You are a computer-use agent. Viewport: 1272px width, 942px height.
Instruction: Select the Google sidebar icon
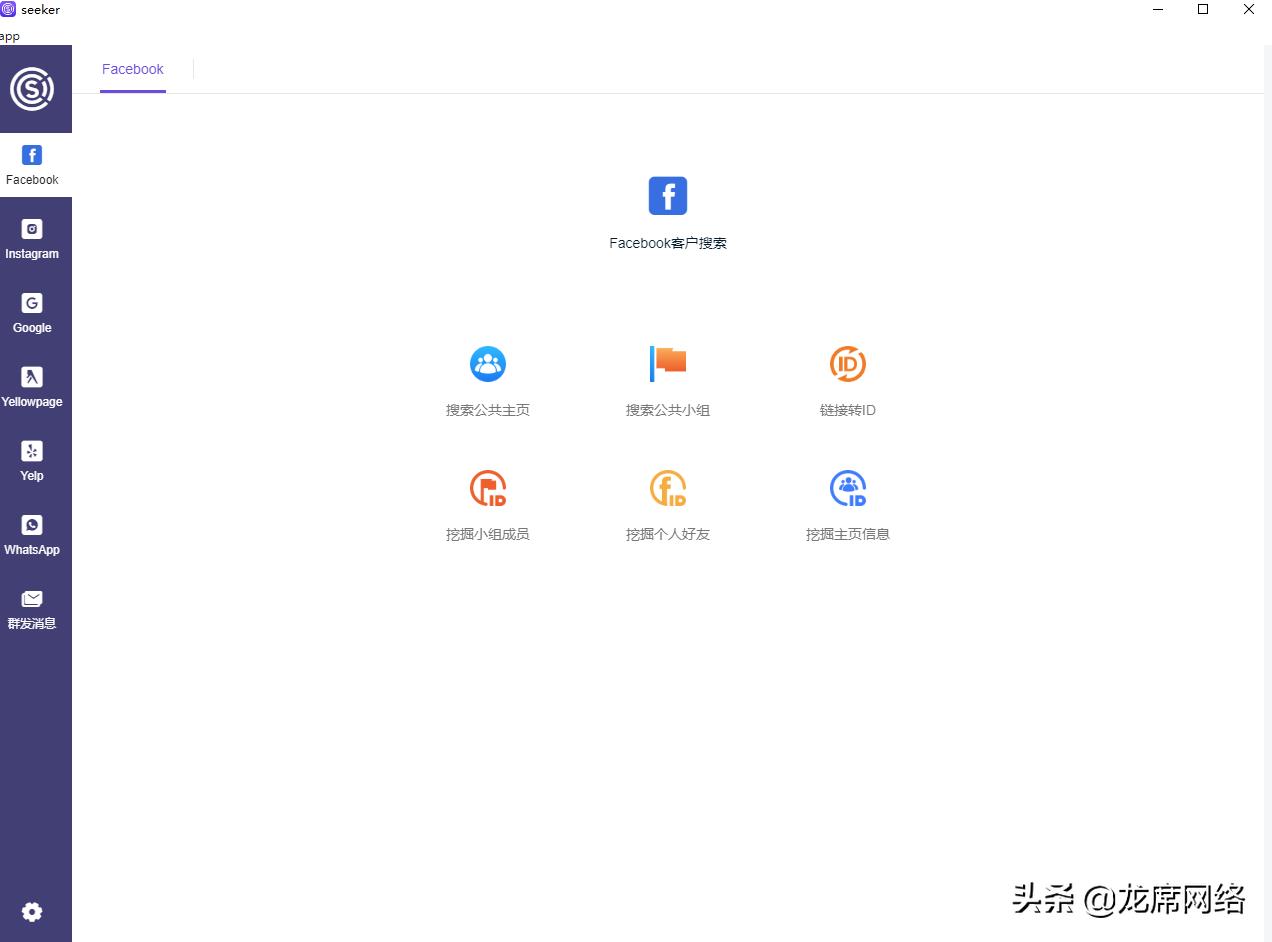32,313
